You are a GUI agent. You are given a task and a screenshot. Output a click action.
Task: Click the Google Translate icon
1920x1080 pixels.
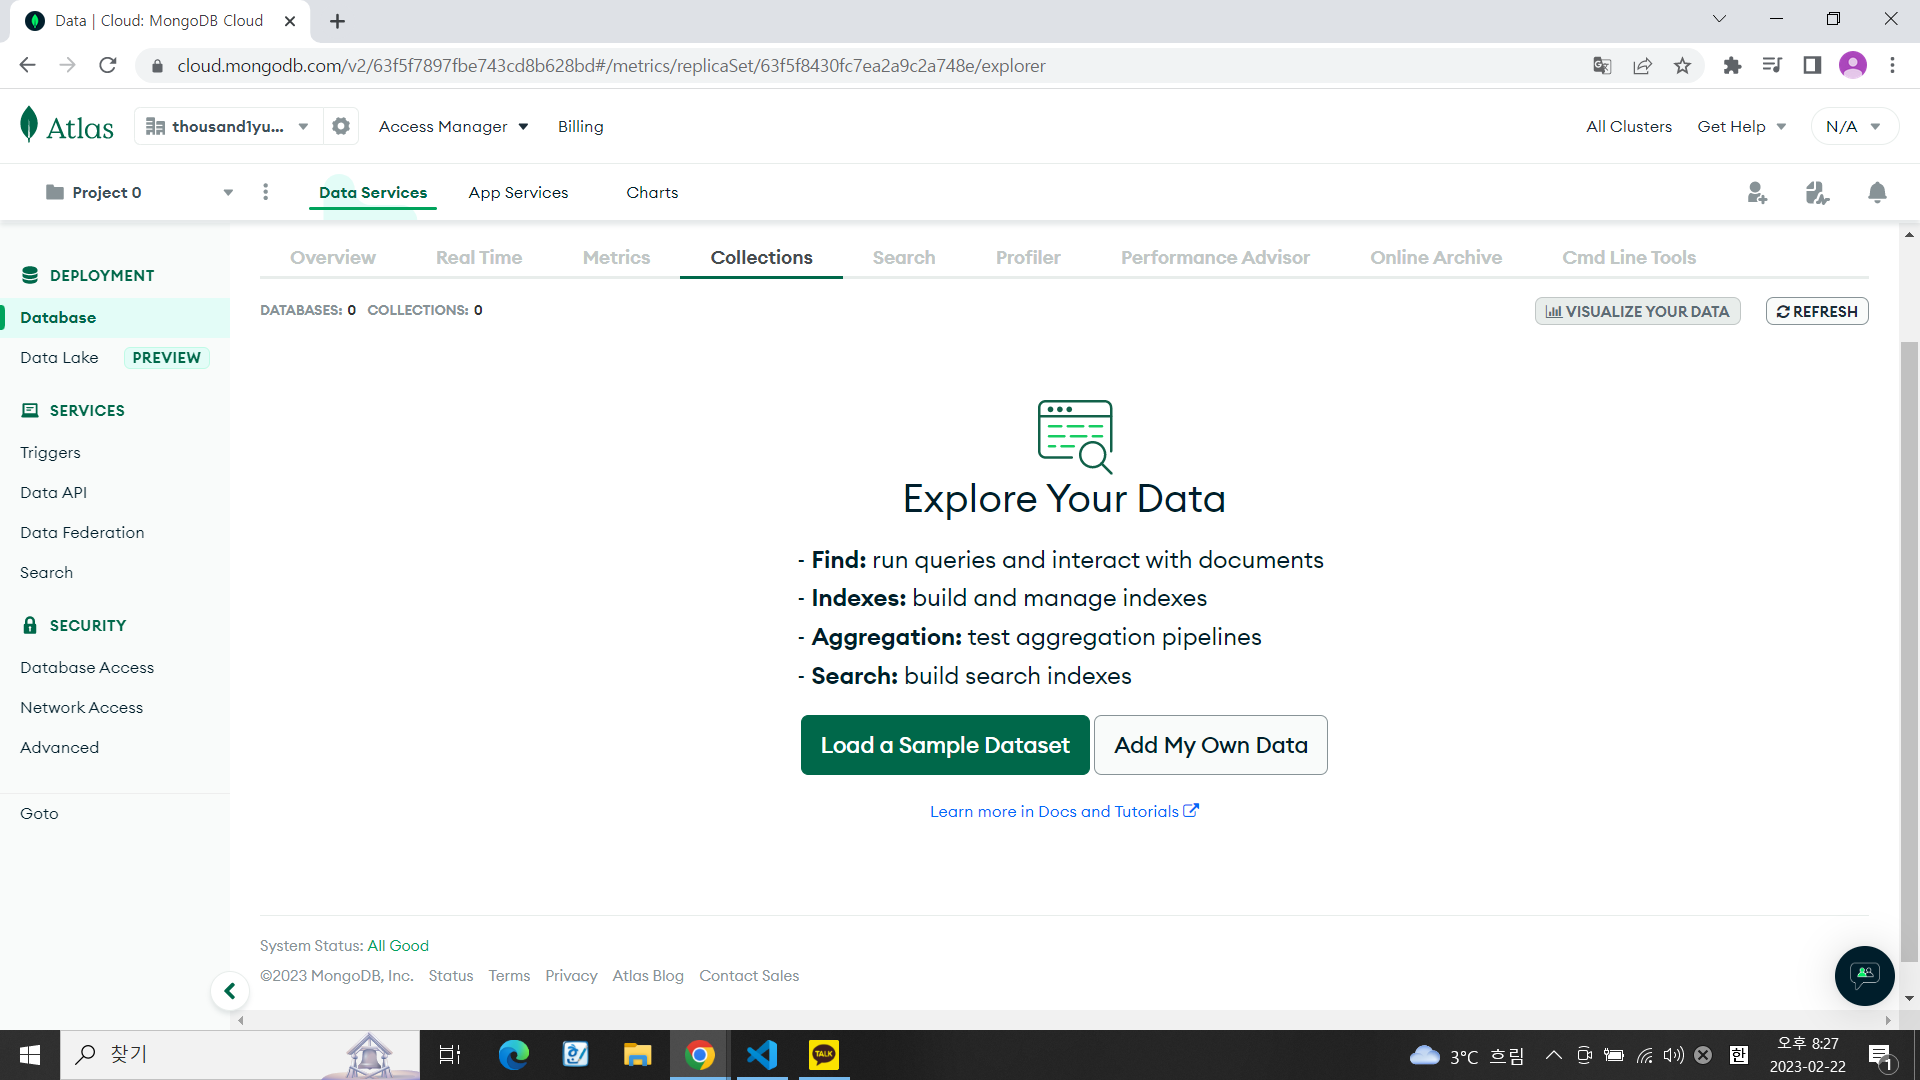[x=1602, y=66]
